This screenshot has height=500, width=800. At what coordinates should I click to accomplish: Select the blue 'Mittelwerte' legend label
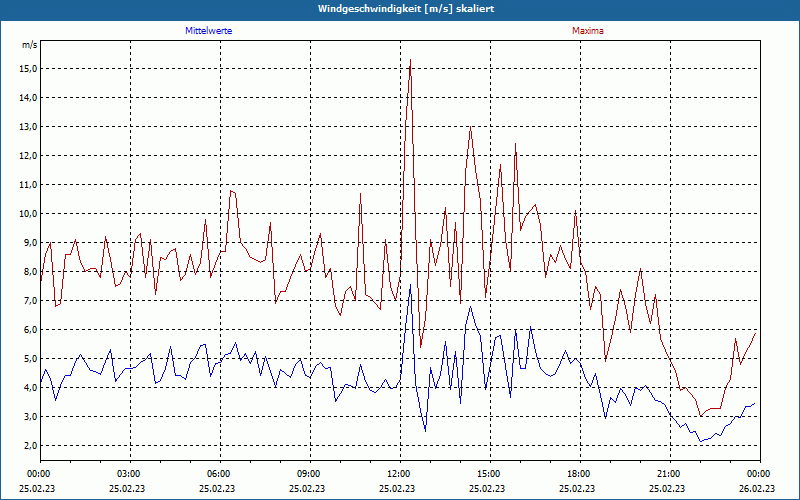coord(209,31)
